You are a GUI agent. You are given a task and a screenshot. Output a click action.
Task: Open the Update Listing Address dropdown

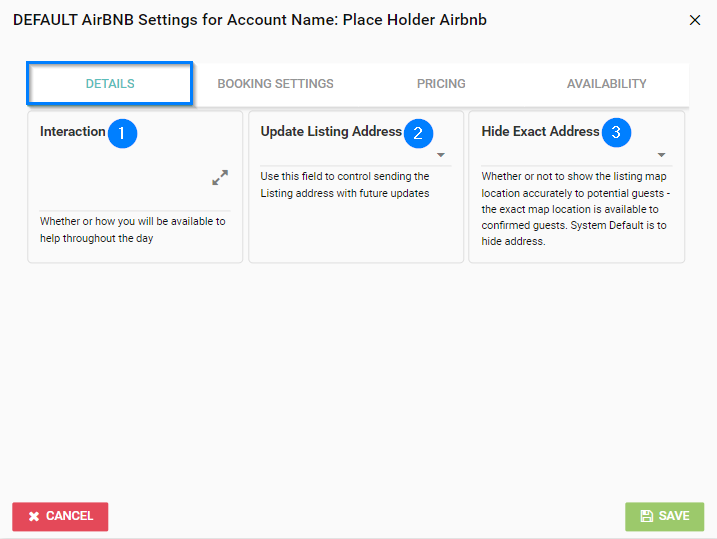(440, 155)
